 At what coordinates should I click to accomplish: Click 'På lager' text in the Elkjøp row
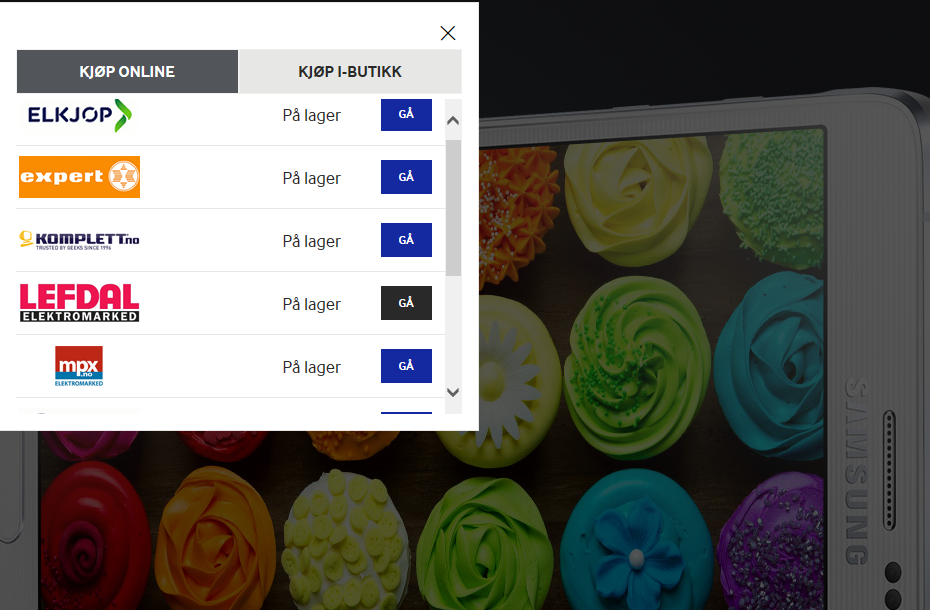(x=311, y=115)
